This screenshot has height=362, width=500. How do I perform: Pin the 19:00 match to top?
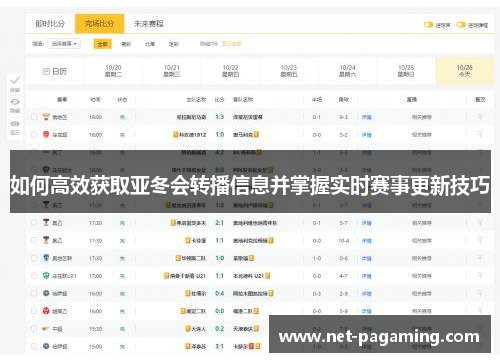[480, 117]
